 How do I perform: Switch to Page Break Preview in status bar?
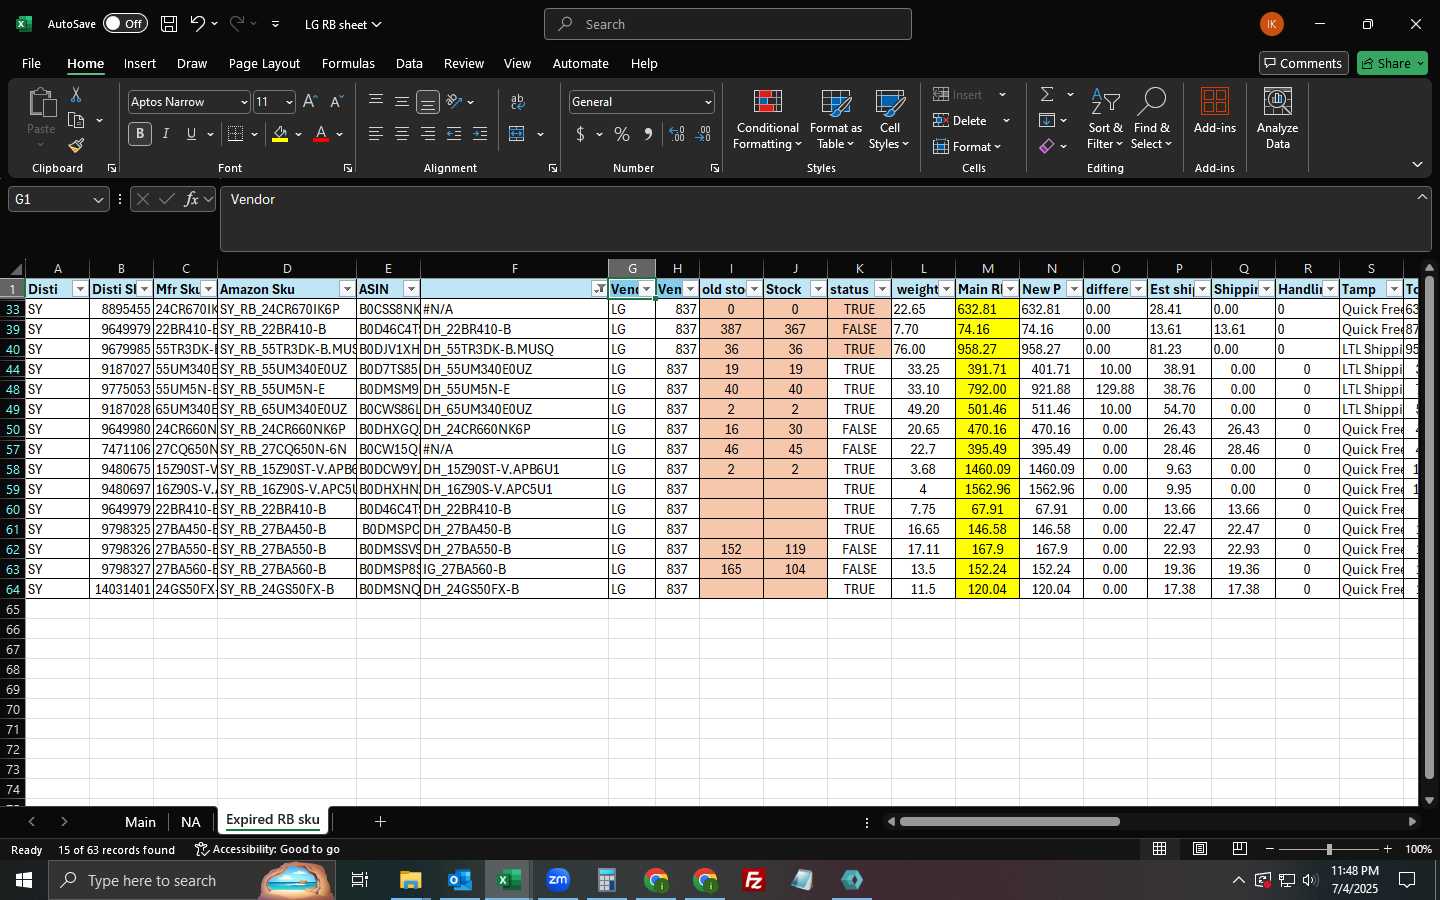tap(1240, 849)
